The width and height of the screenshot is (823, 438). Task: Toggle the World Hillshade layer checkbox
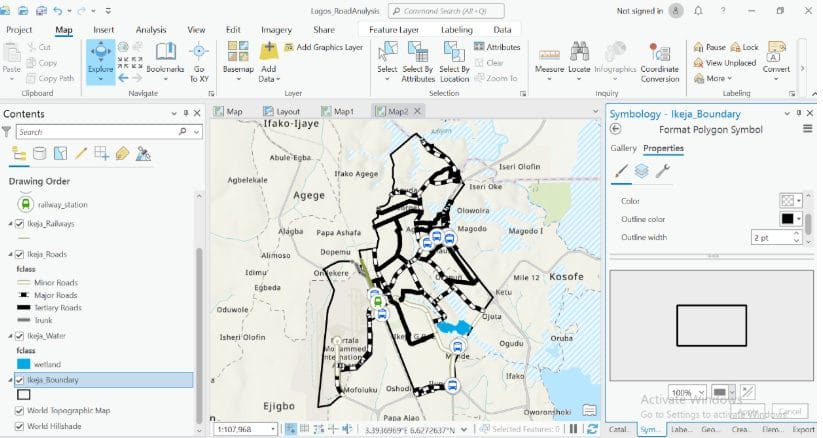coord(21,426)
